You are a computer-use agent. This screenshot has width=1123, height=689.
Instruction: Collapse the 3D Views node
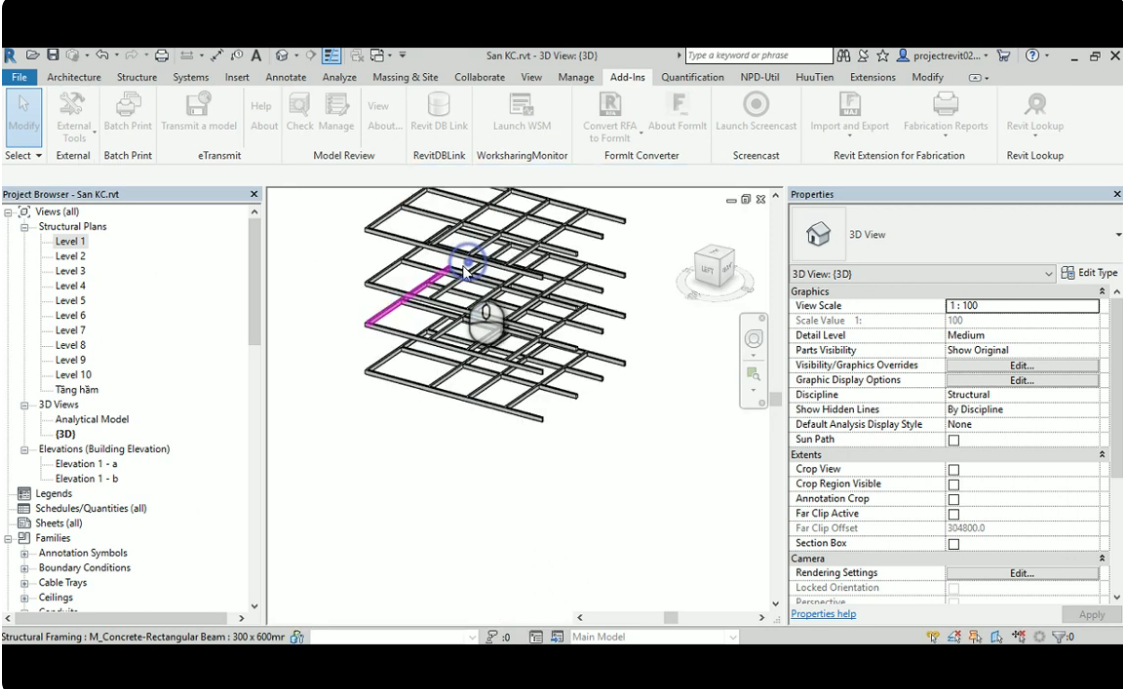point(24,405)
